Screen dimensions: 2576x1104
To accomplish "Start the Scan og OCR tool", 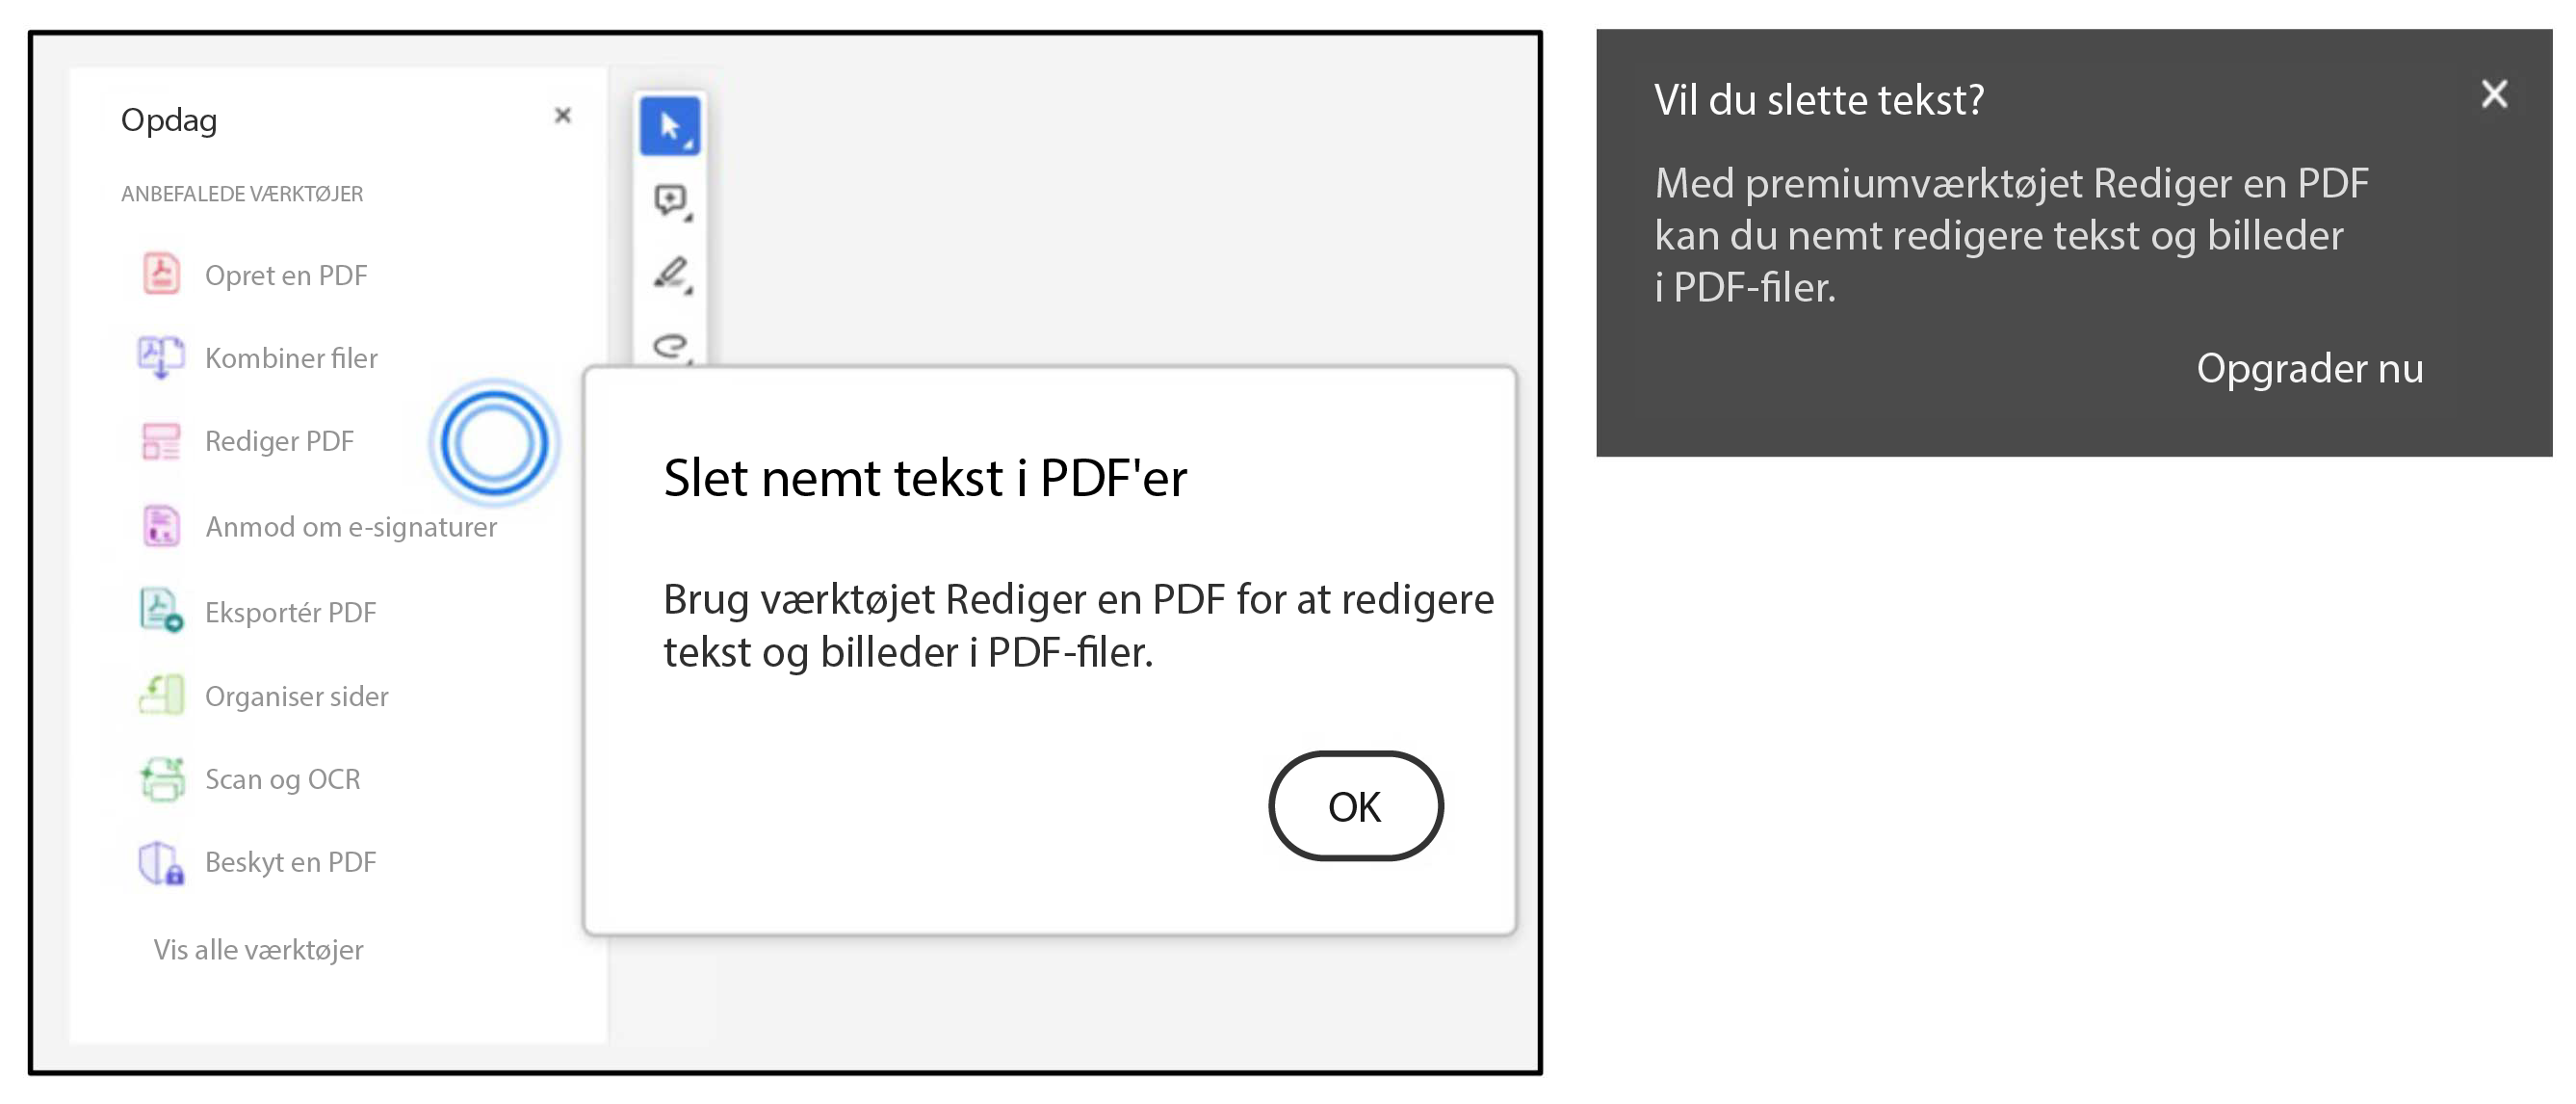I will coord(283,779).
